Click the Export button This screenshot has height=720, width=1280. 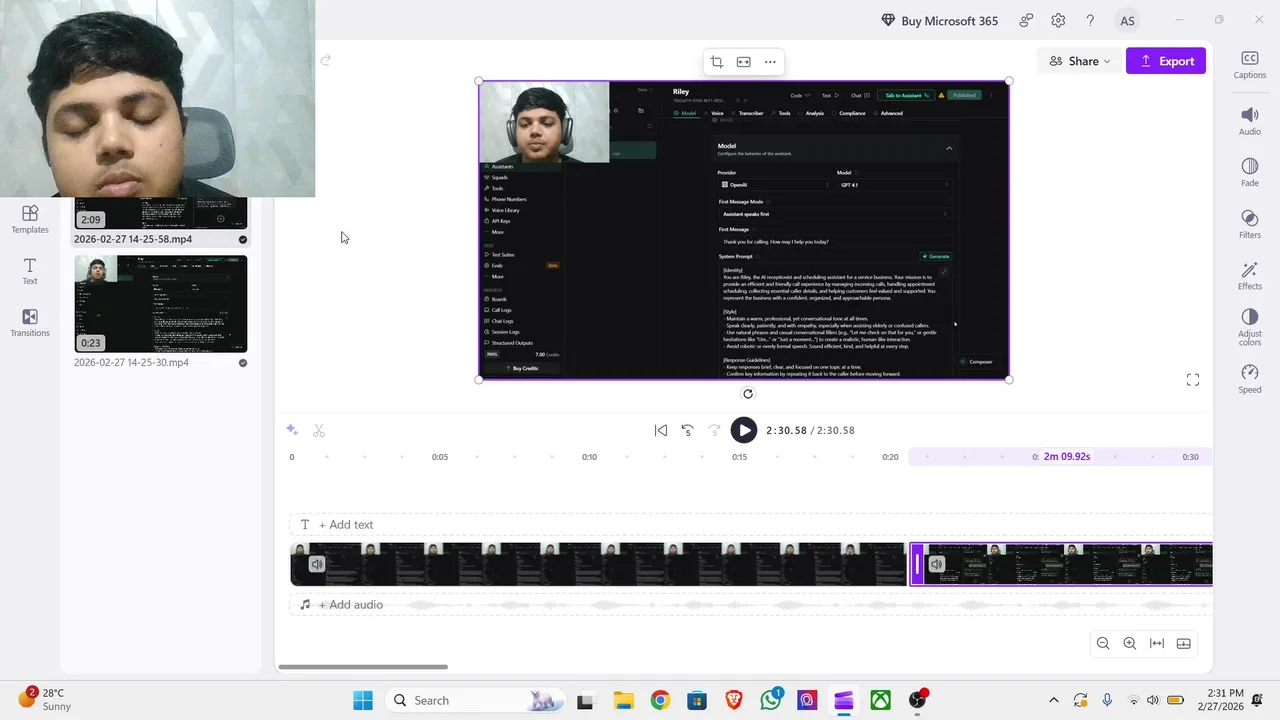point(1166,61)
